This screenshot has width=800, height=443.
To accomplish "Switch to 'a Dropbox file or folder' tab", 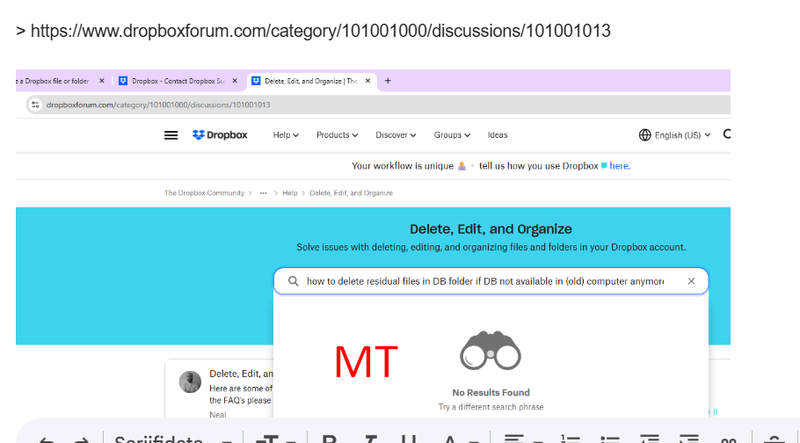I will (x=52, y=81).
